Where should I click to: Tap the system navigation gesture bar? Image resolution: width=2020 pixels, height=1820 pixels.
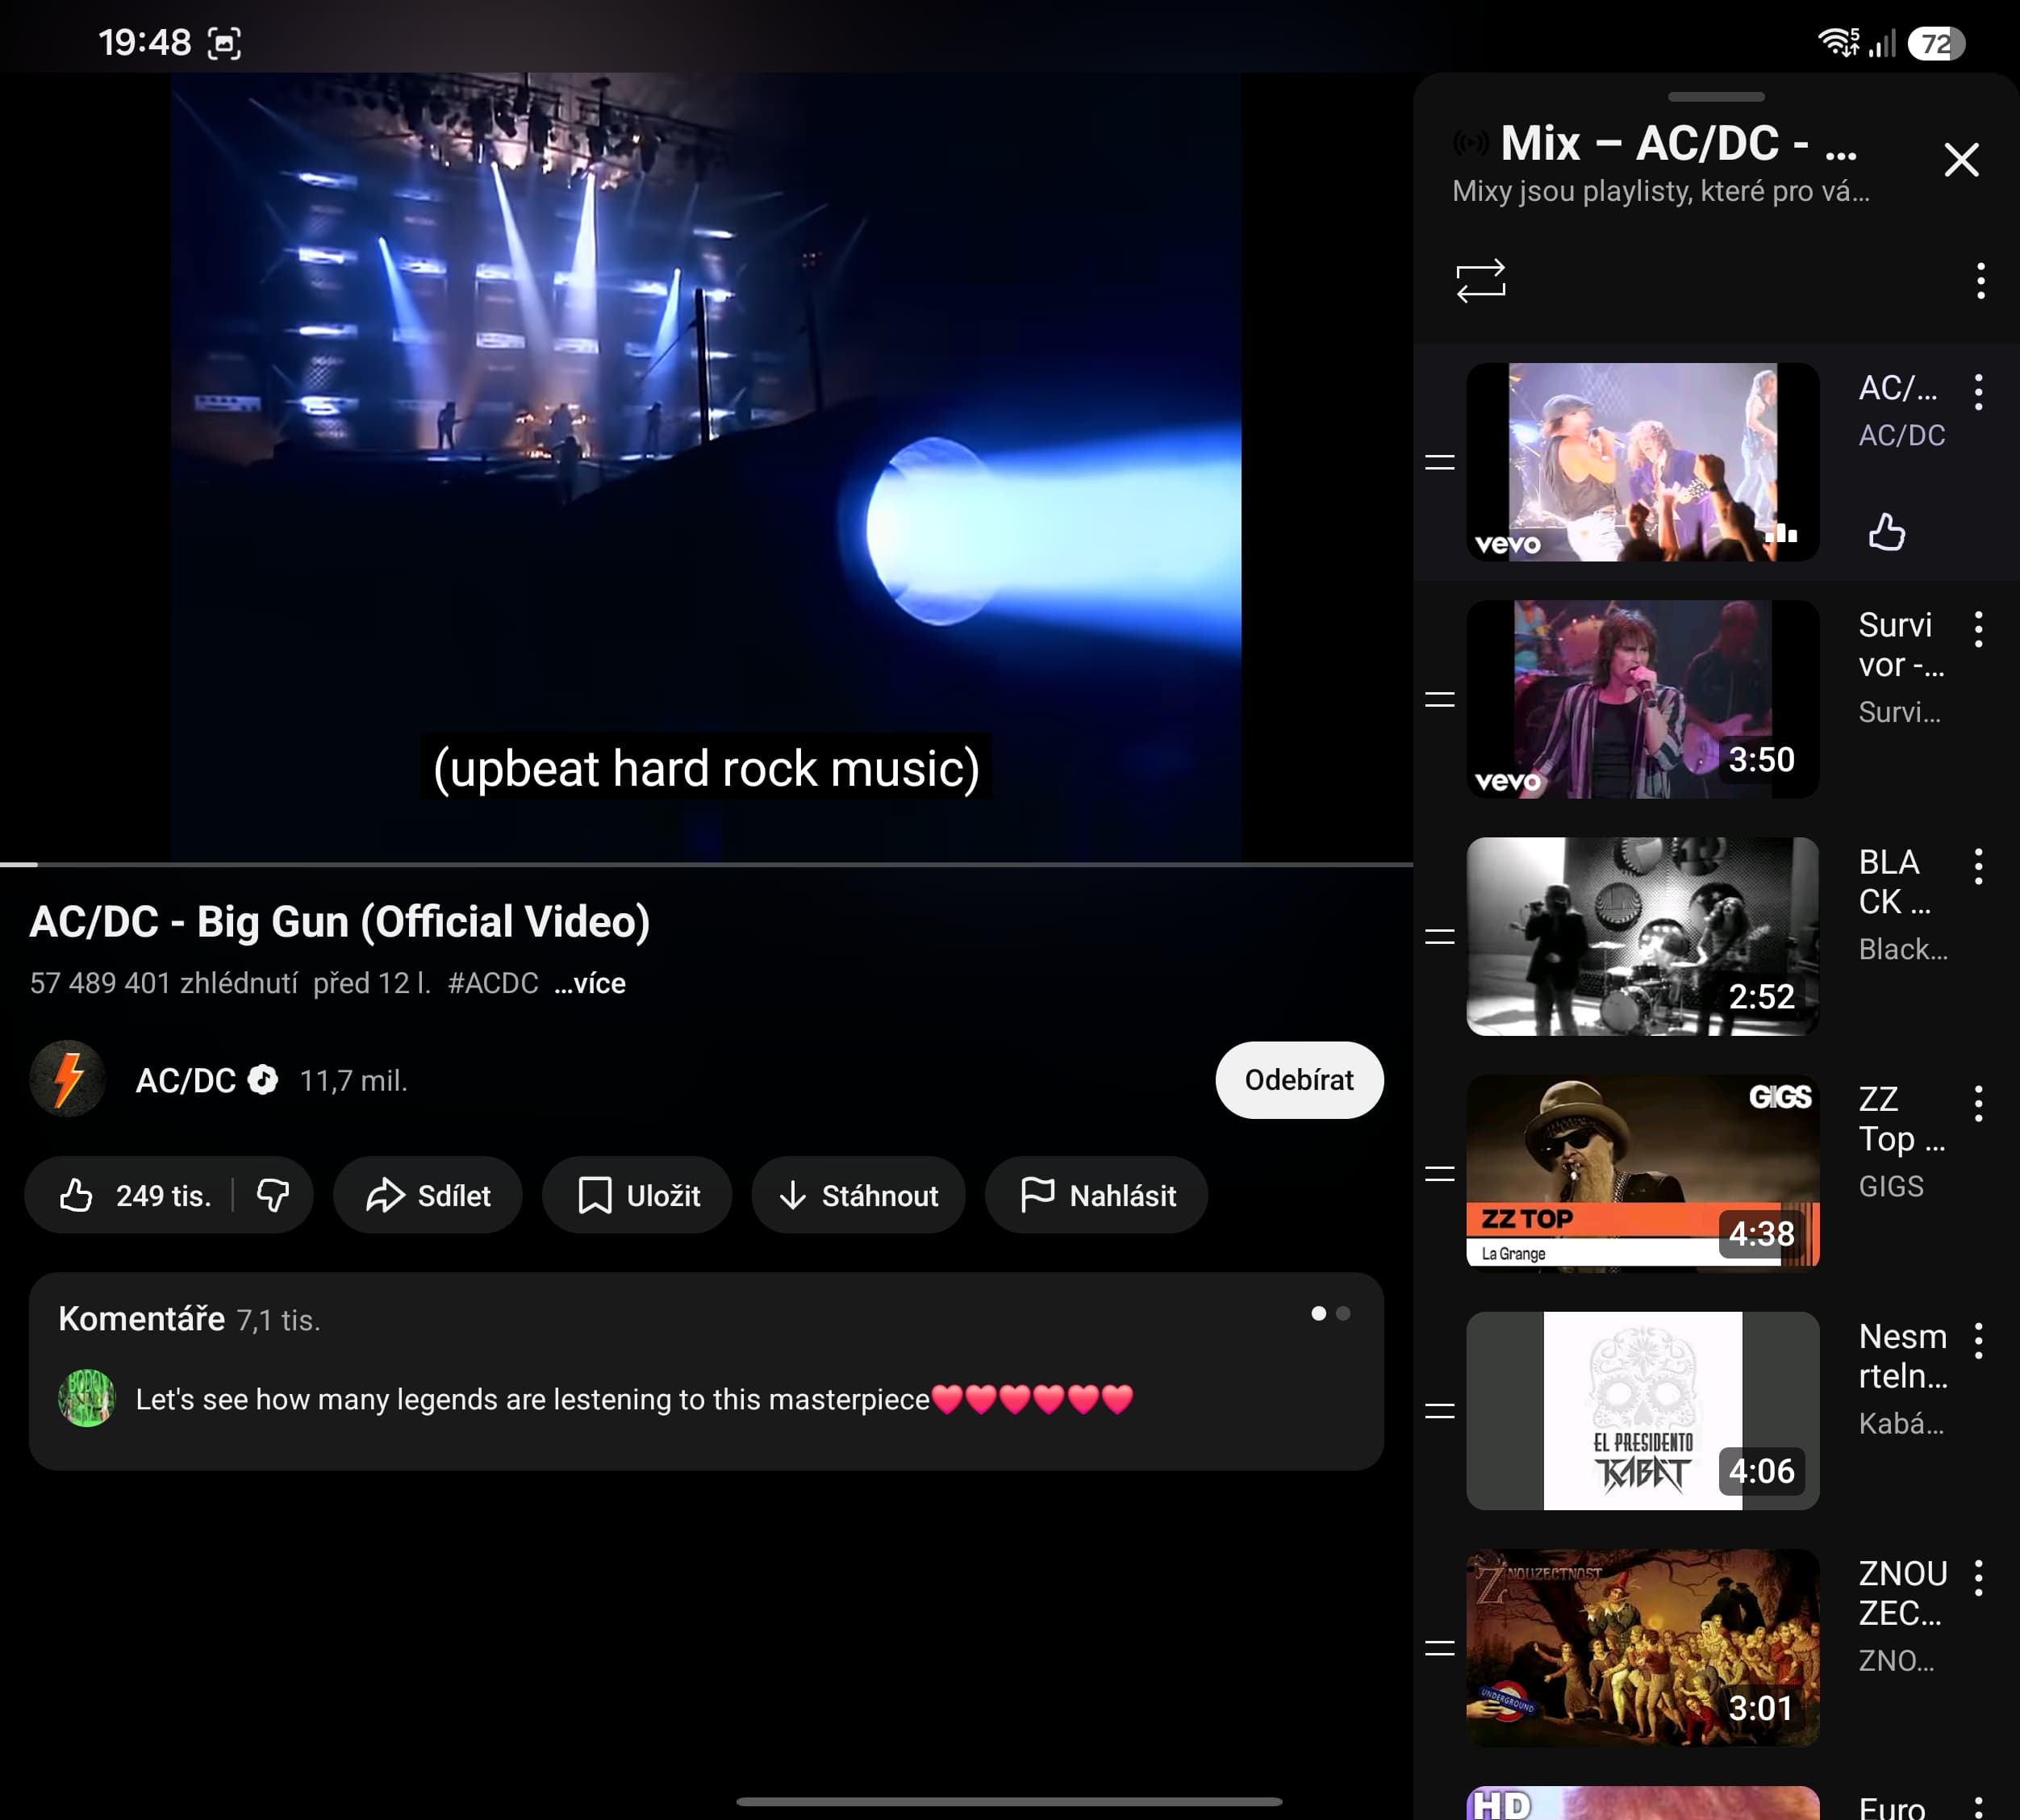pos(1009,1802)
